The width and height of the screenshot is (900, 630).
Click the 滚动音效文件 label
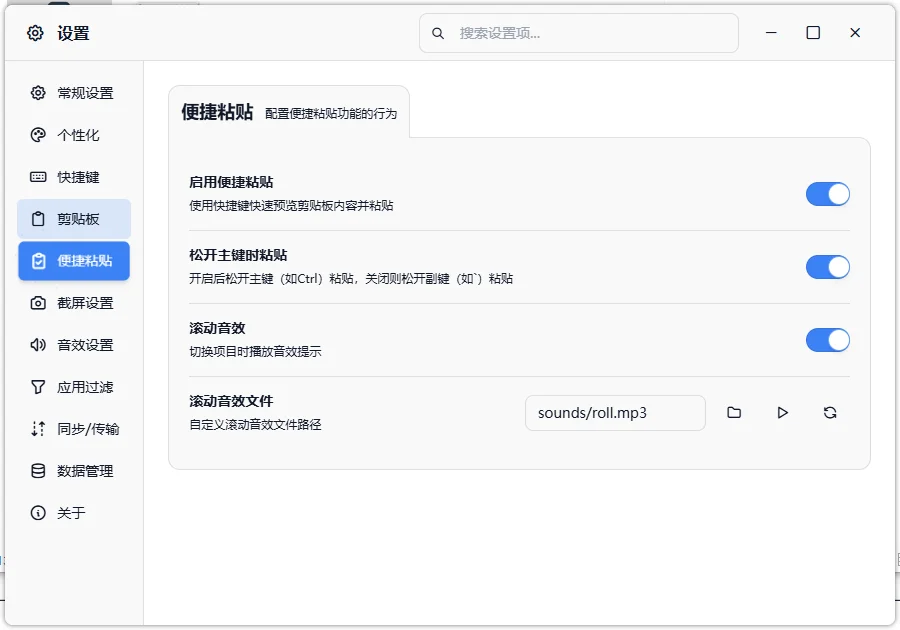pos(231,401)
